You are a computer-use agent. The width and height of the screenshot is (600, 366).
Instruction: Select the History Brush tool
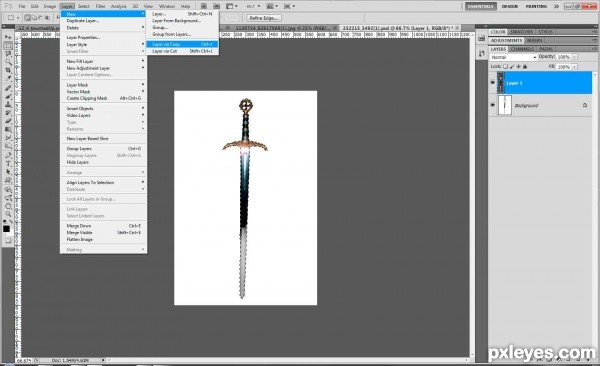8,113
